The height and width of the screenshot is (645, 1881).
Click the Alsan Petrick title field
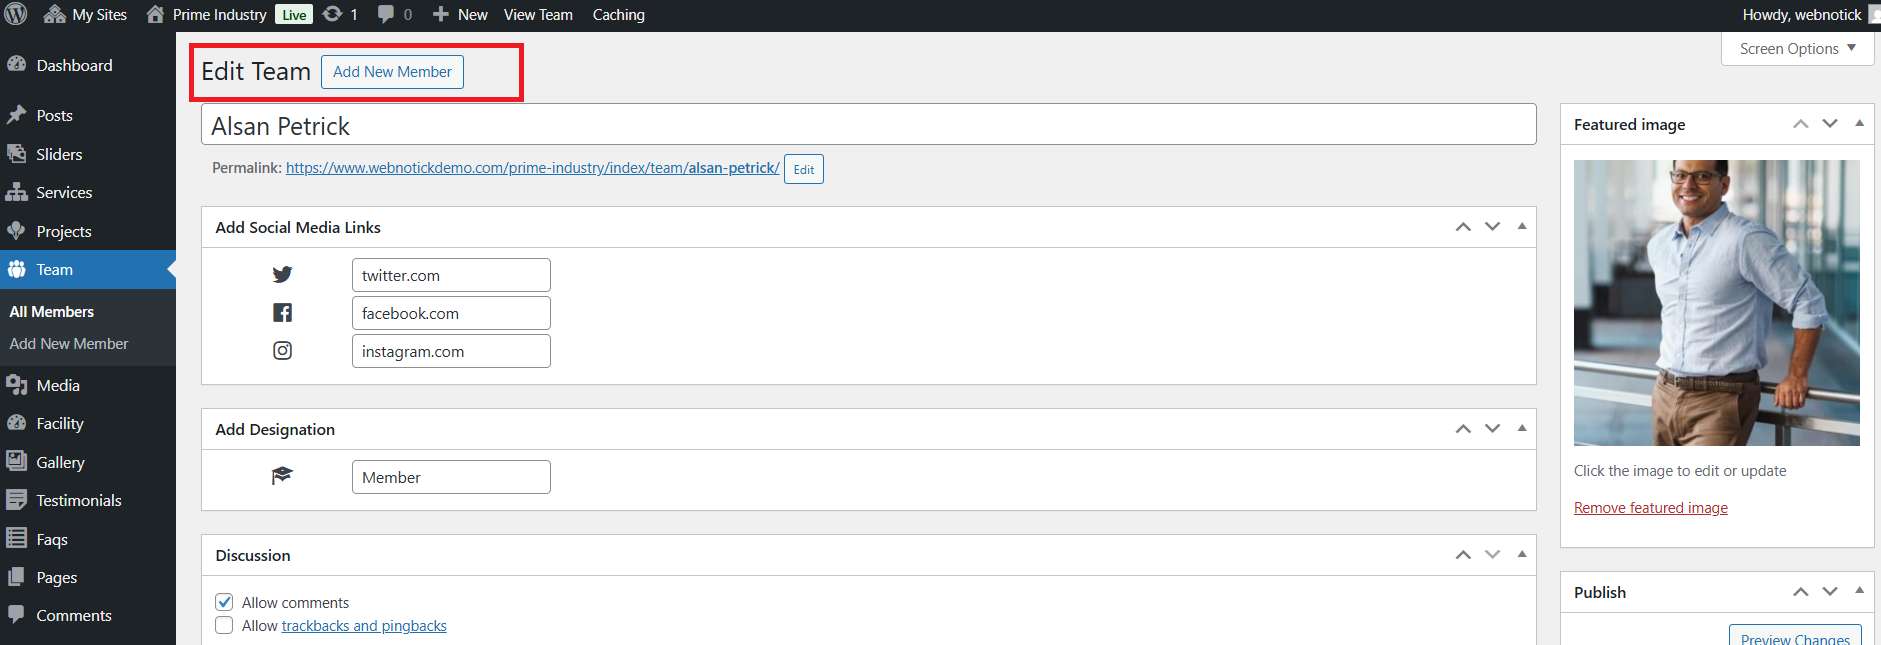pyautogui.click(x=868, y=126)
